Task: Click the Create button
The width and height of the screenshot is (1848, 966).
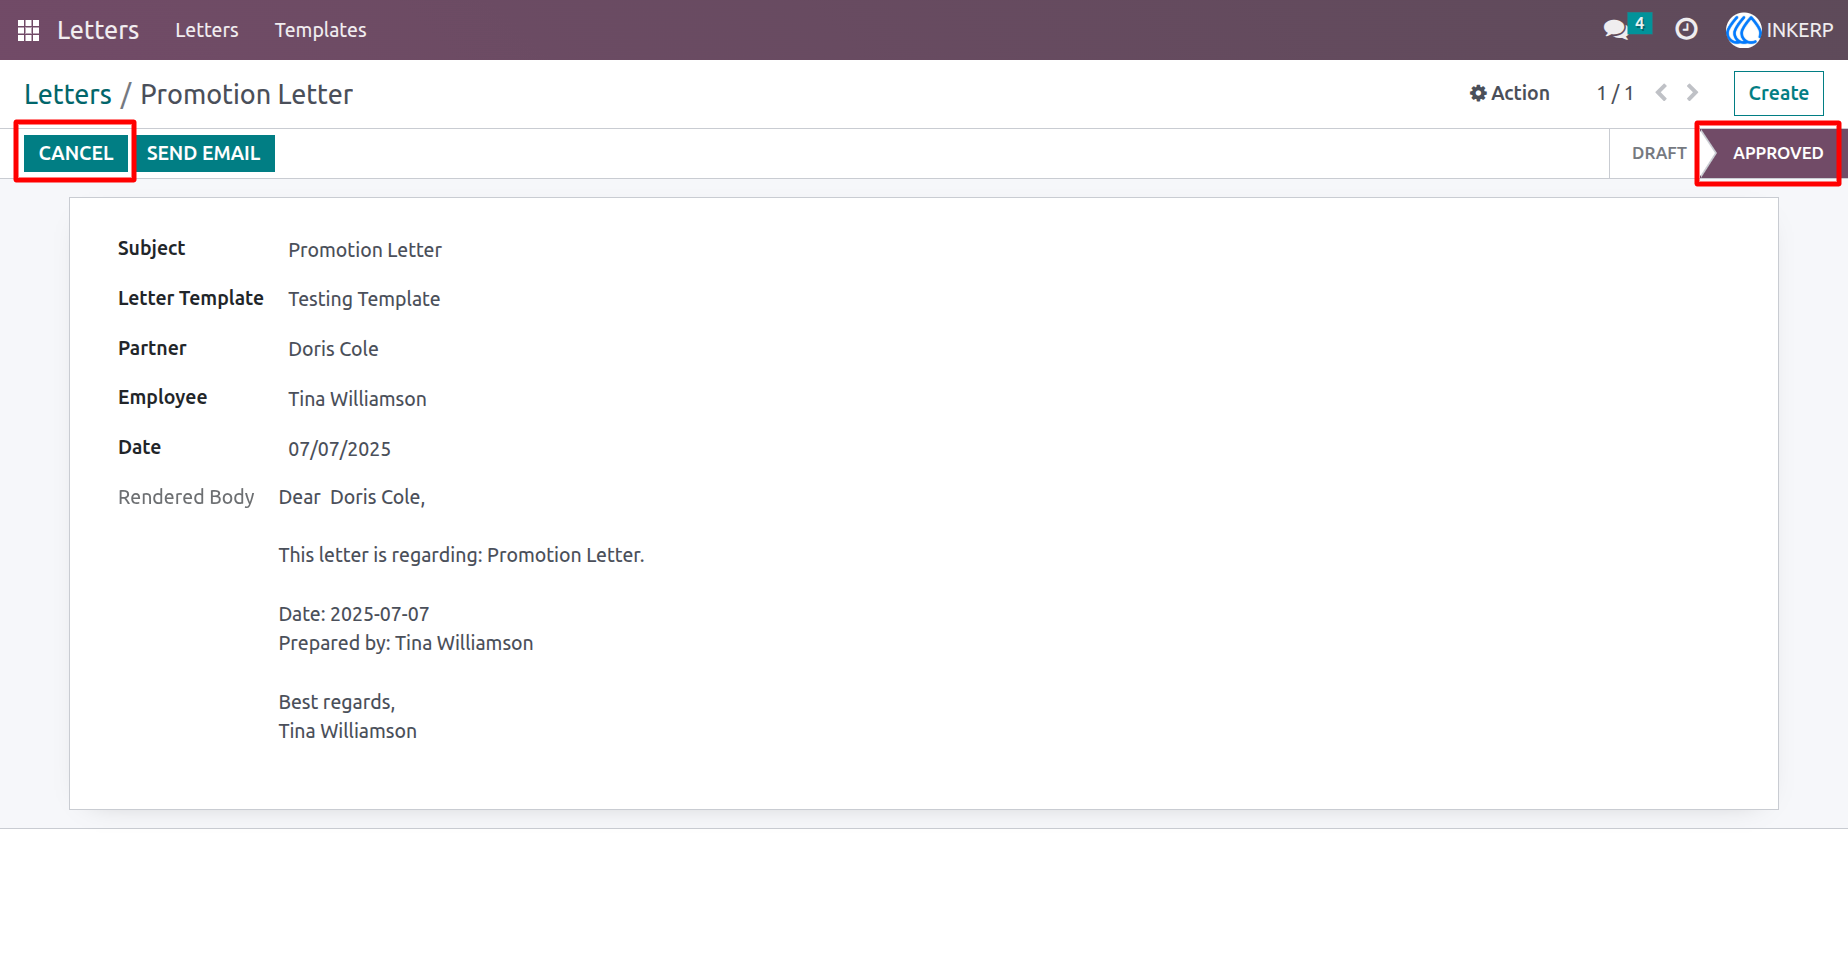Action: (1778, 93)
